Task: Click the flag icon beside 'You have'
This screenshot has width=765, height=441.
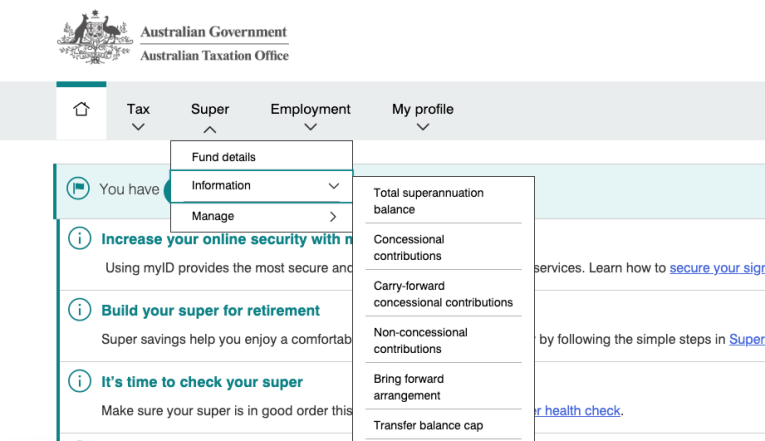Action: click(x=78, y=188)
